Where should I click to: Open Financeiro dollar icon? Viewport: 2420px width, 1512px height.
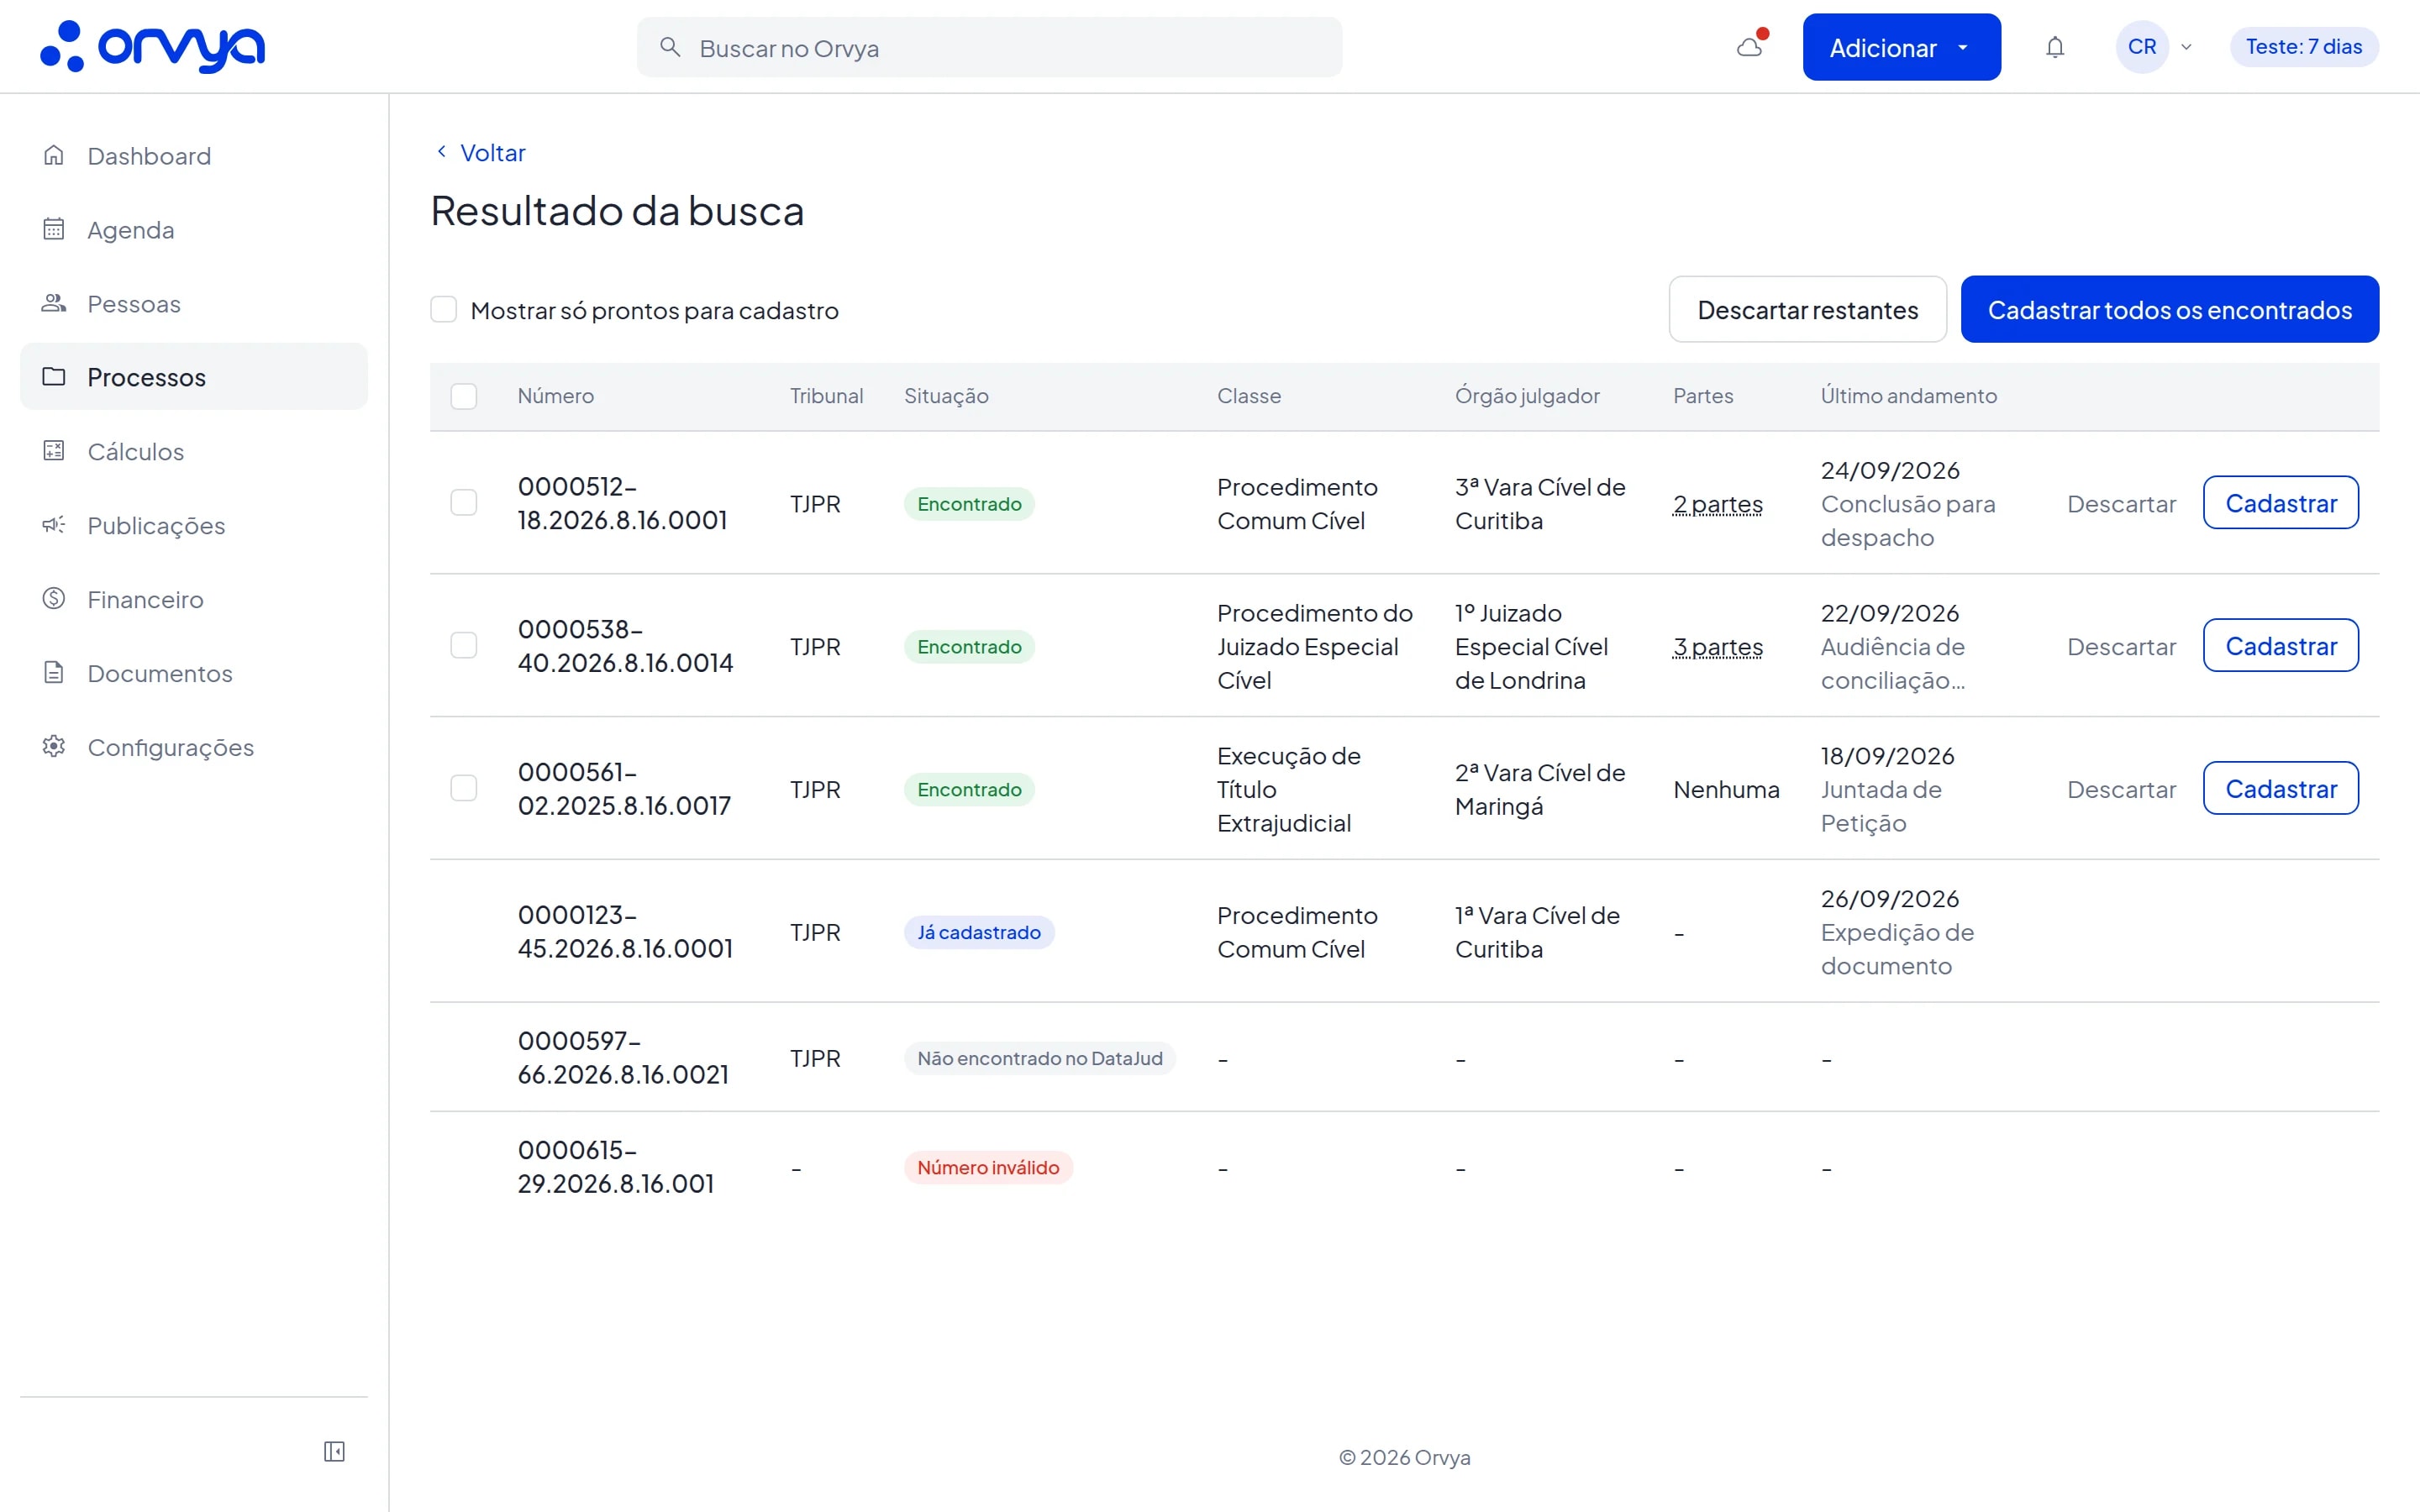pyautogui.click(x=54, y=599)
